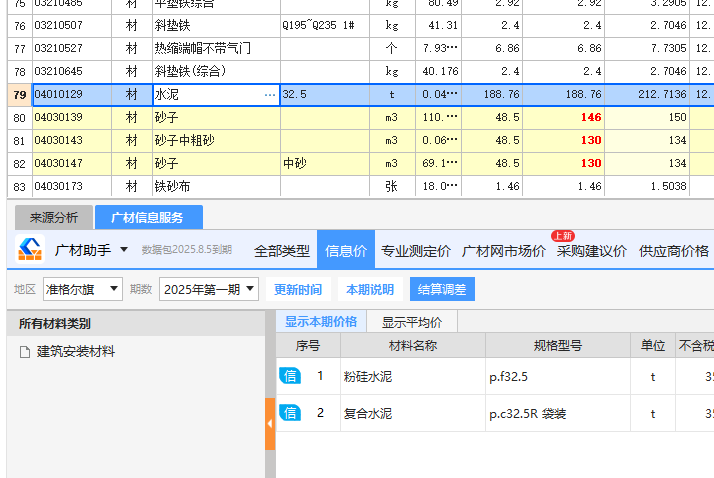Click 砂子中粗砂 name cell
Viewport: 714px width, 478px height.
point(216,141)
